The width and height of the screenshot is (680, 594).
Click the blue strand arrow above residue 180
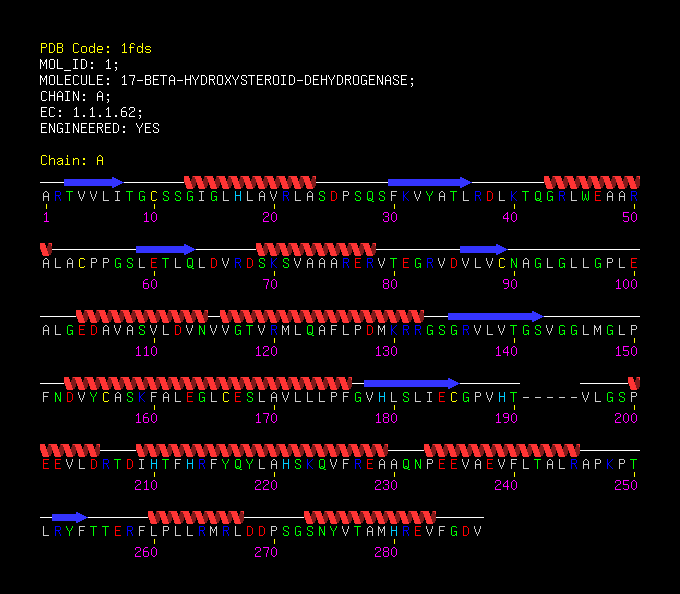(412, 383)
